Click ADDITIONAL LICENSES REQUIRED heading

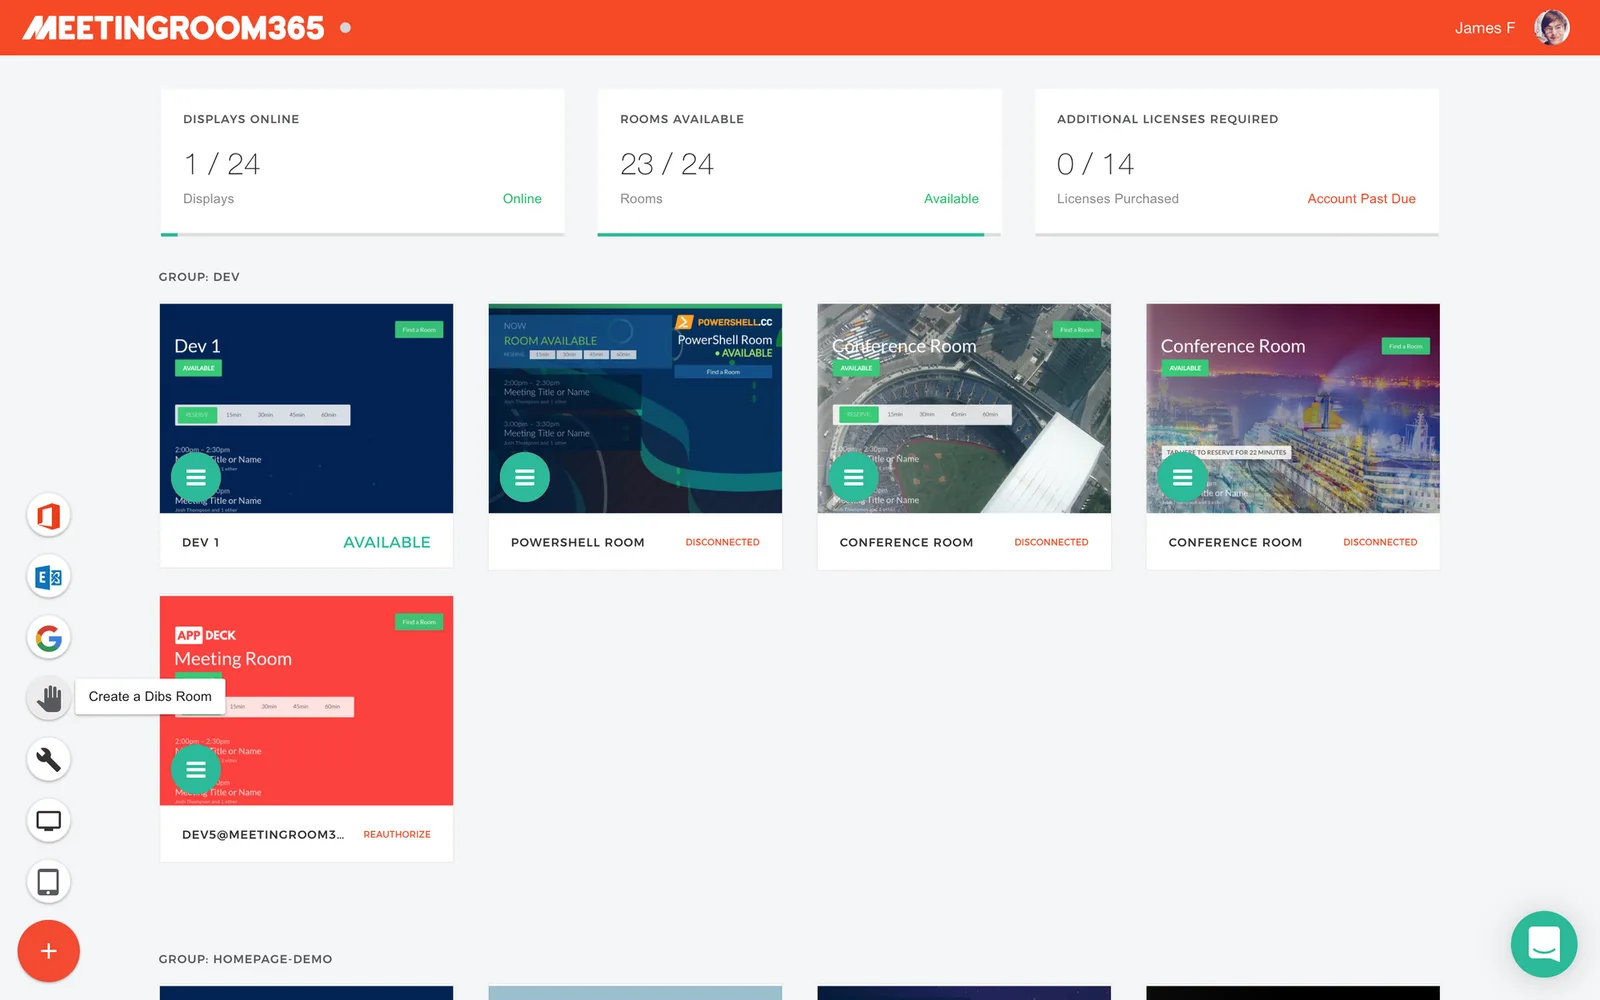pyautogui.click(x=1168, y=119)
